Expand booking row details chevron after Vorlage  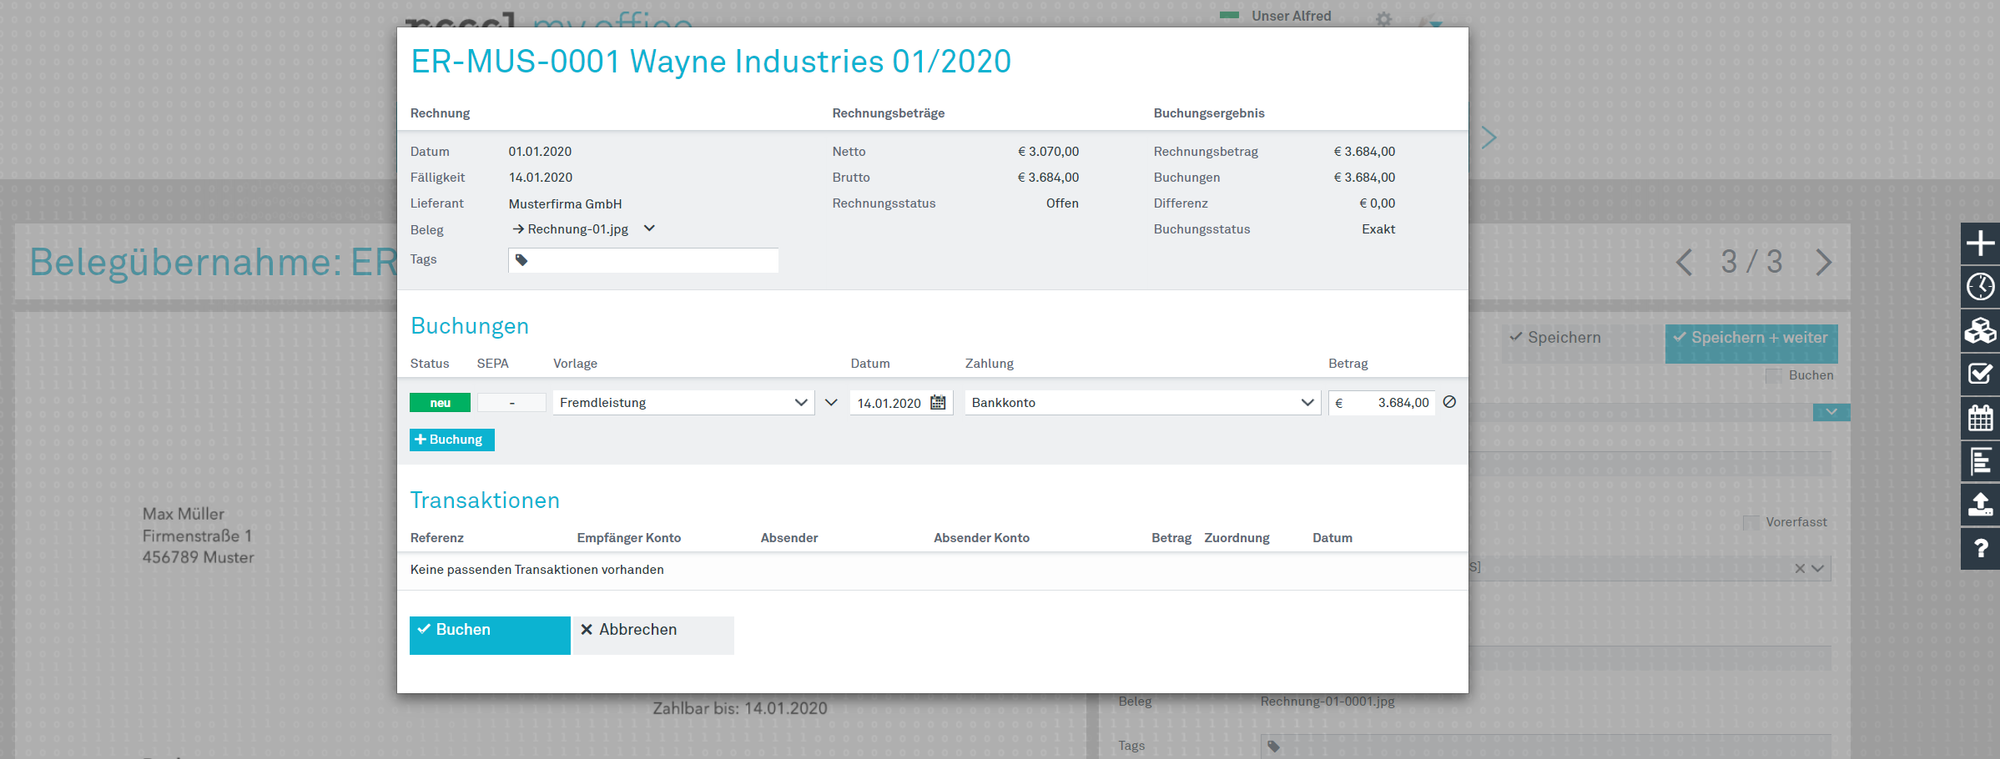pyautogui.click(x=831, y=402)
